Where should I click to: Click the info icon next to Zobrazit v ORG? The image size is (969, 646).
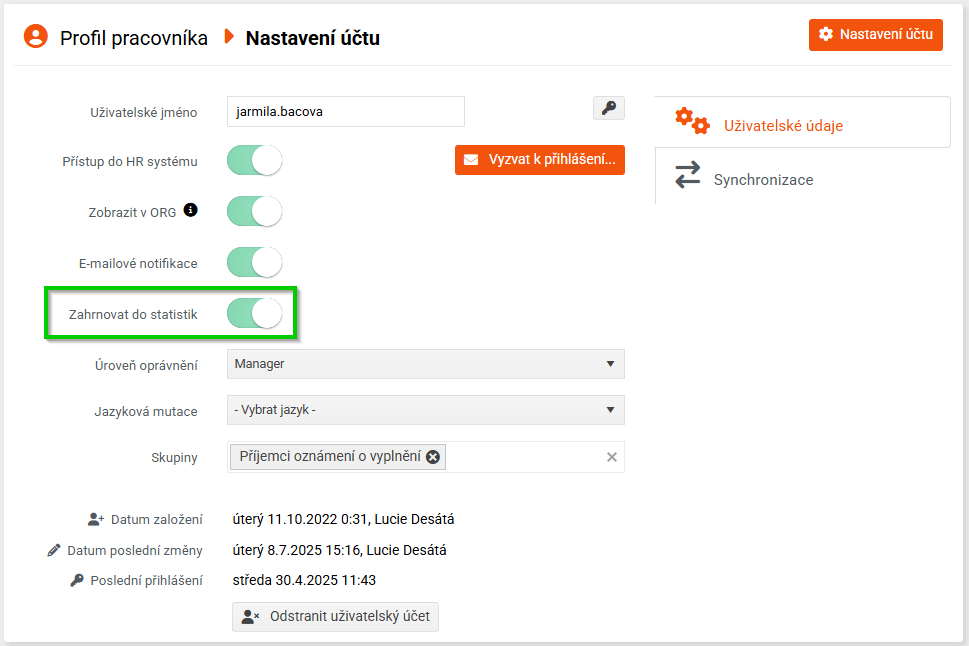190,210
